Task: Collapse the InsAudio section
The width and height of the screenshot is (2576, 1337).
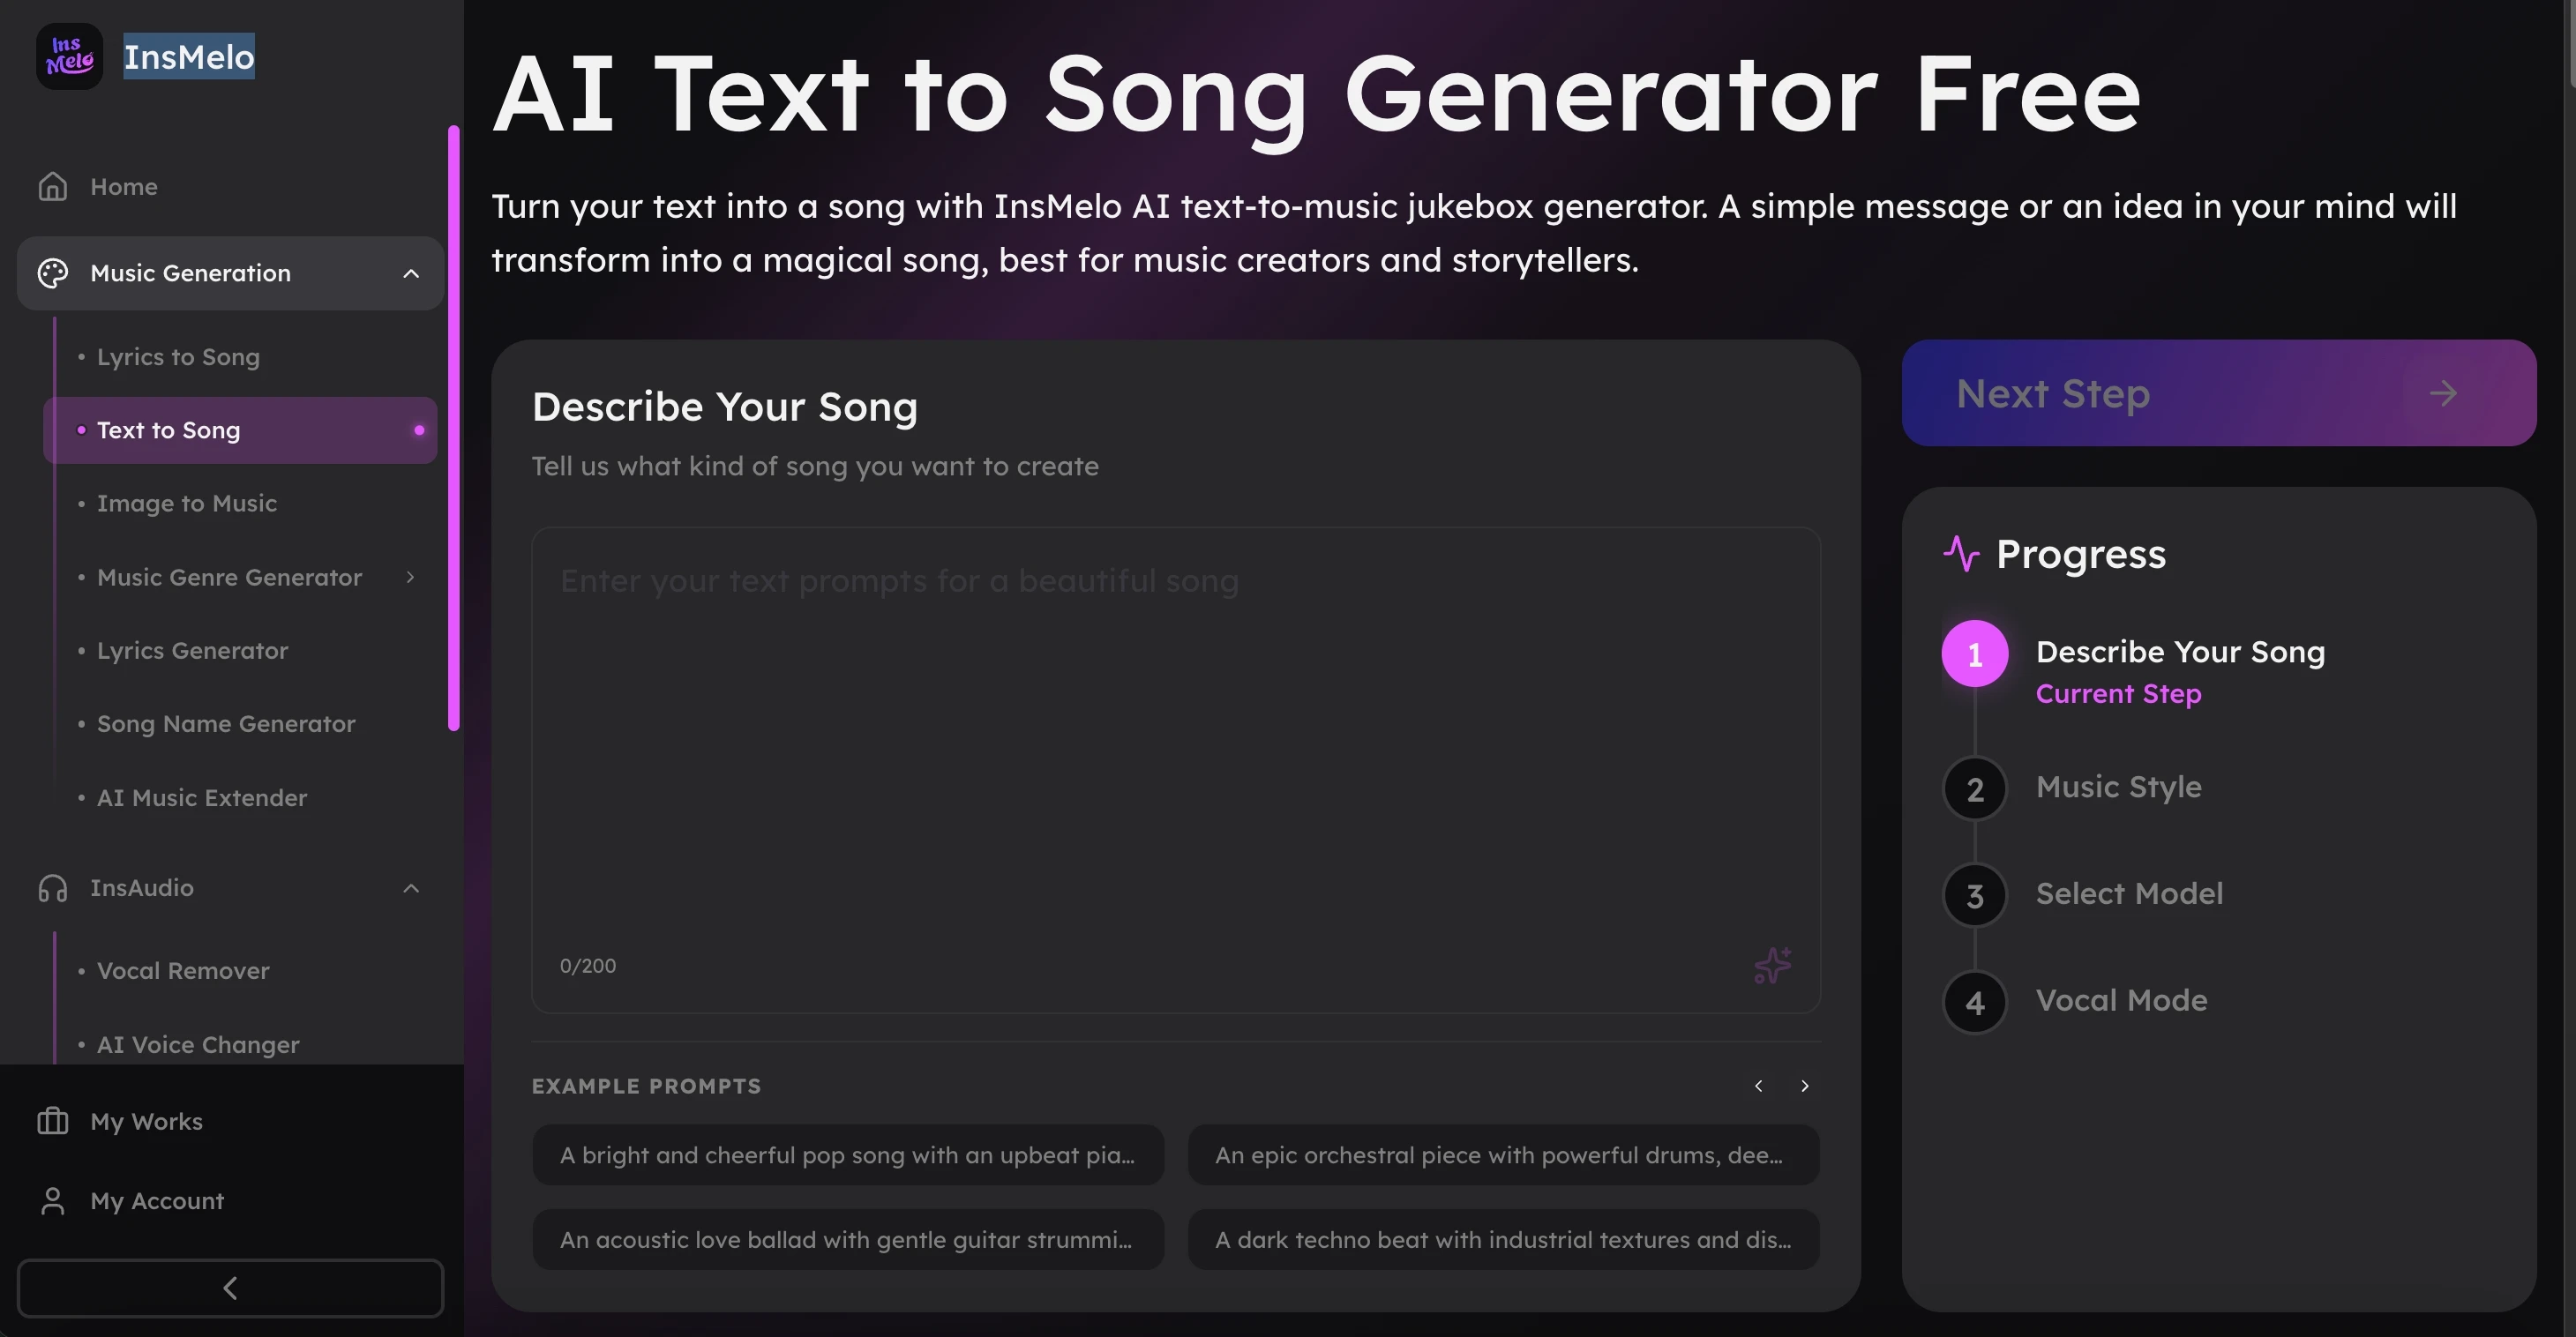Action: (411, 888)
